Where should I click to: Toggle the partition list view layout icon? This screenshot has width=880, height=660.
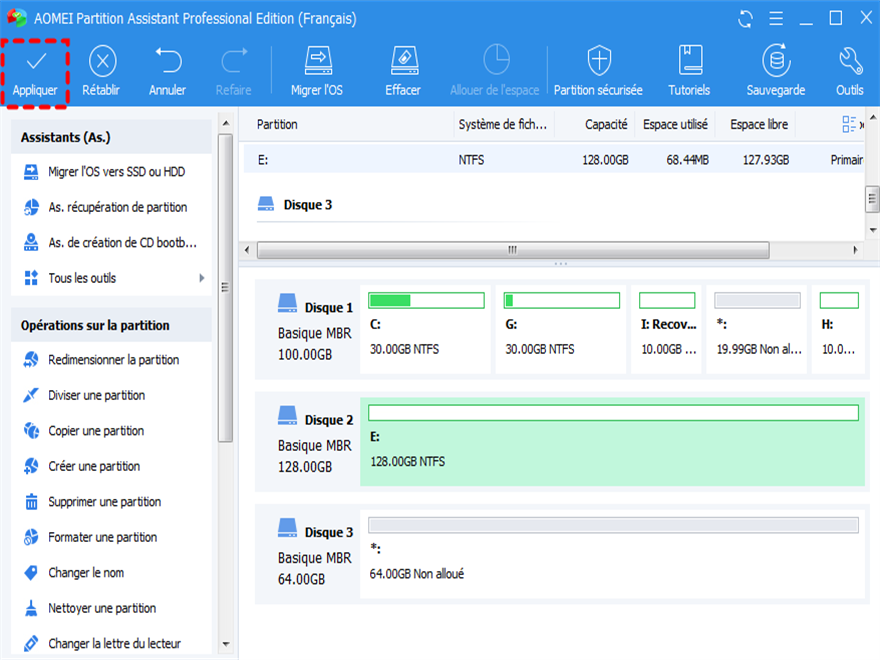pyautogui.click(x=850, y=124)
